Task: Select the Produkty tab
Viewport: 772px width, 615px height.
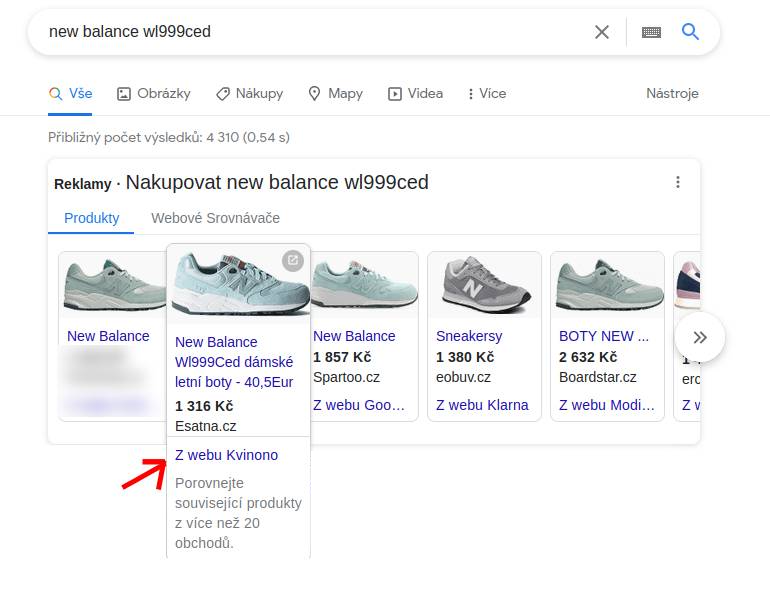Action: [92, 218]
